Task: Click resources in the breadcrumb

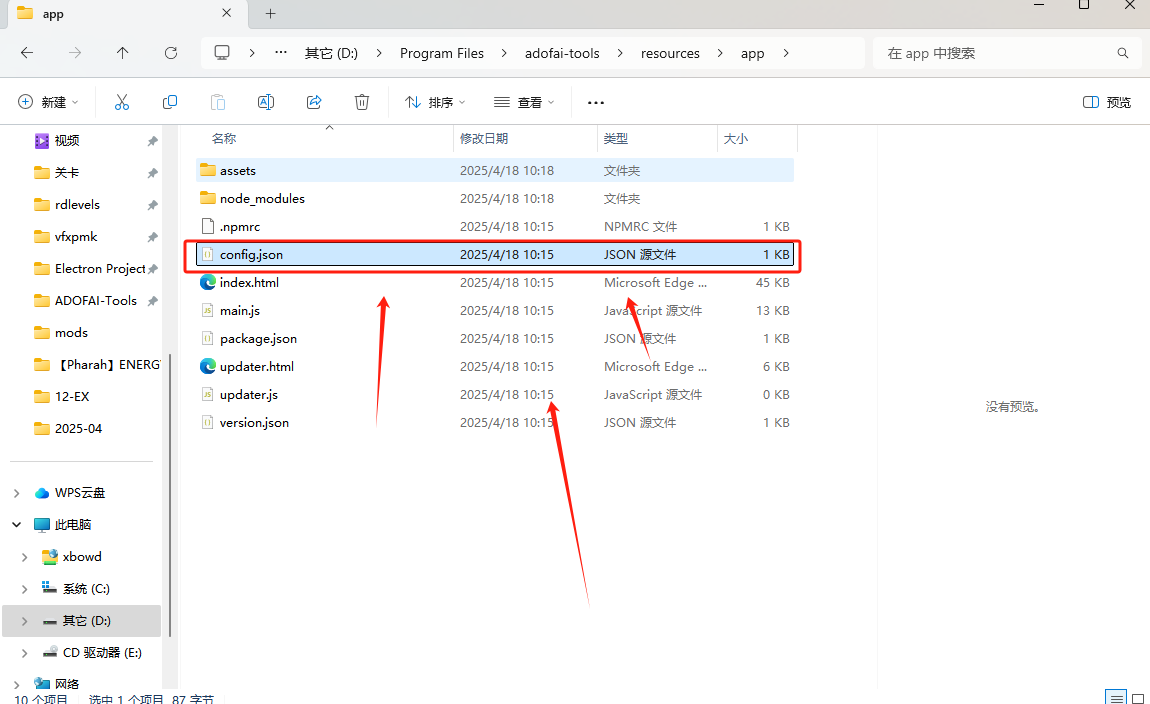Action: [670, 53]
